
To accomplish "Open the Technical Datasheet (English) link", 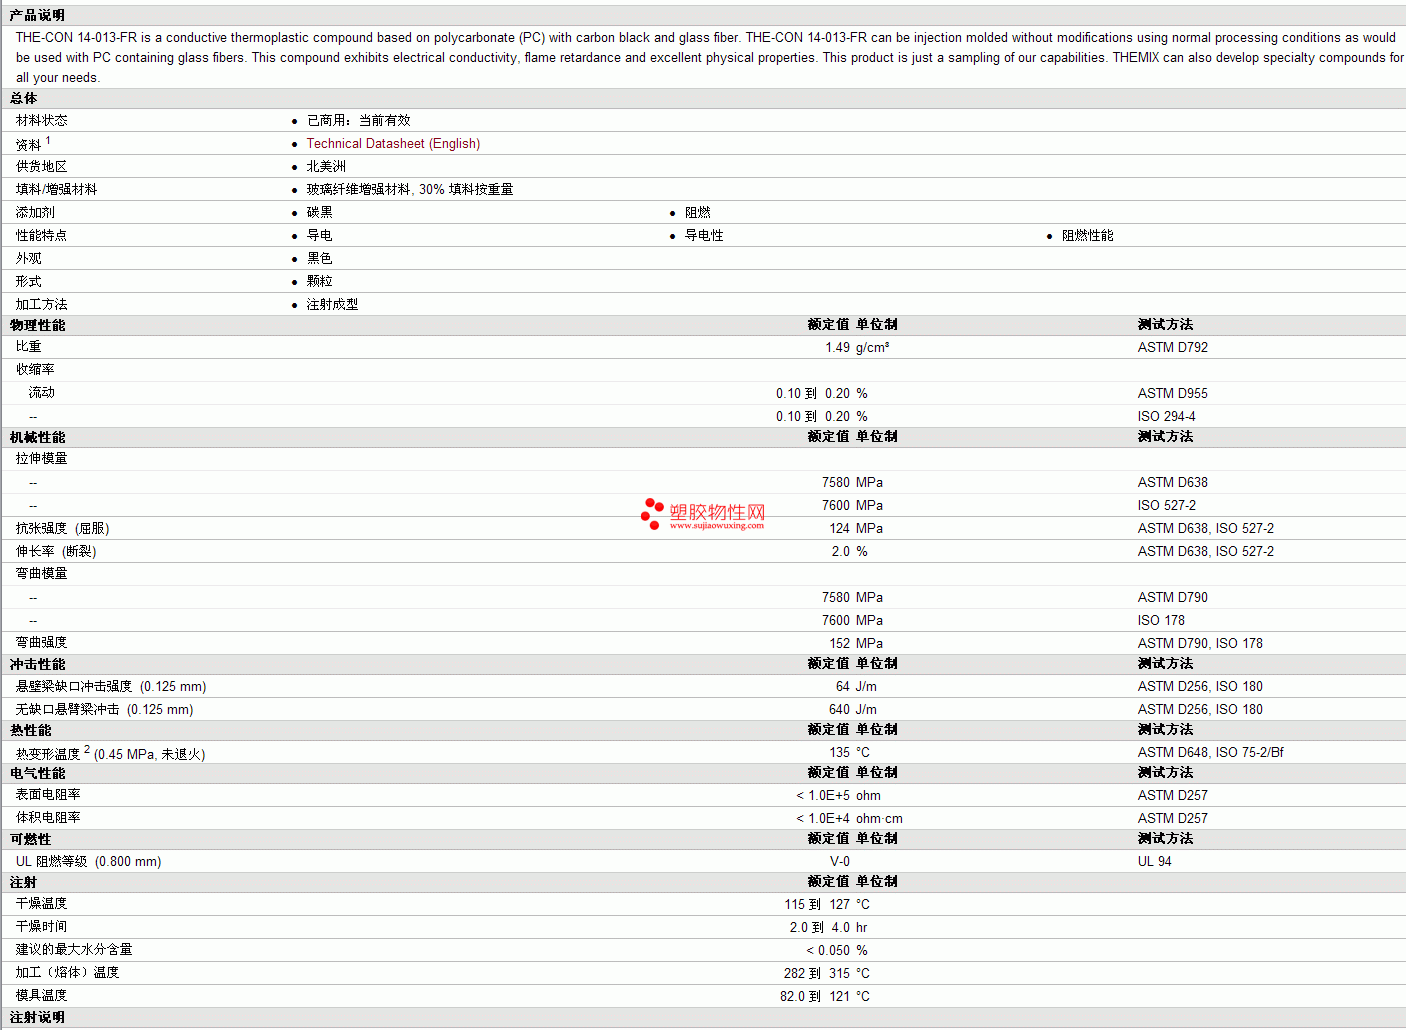I will coord(393,144).
